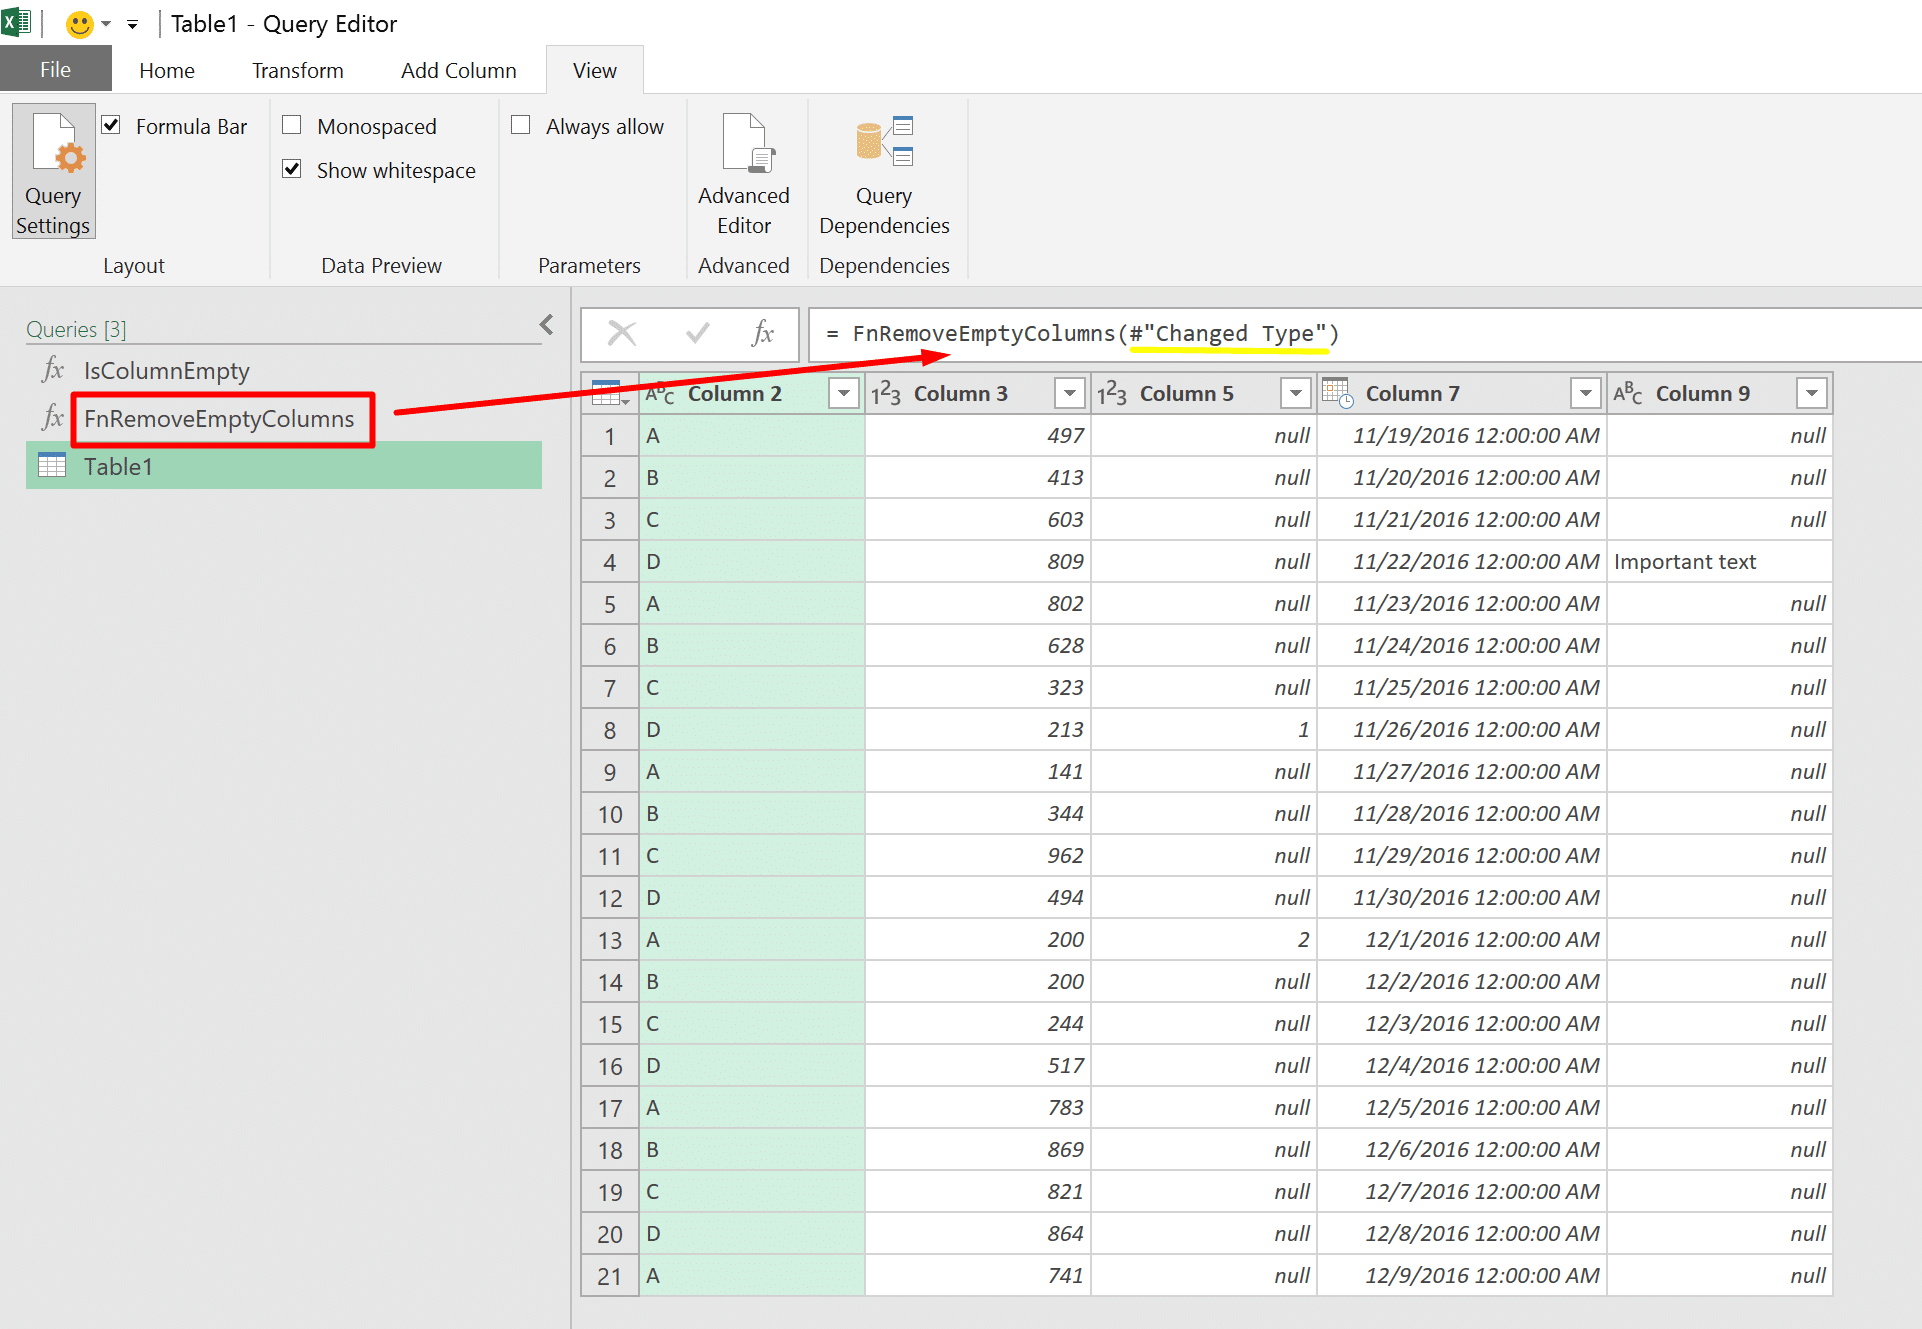Open the Add Column tab

(458, 71)
